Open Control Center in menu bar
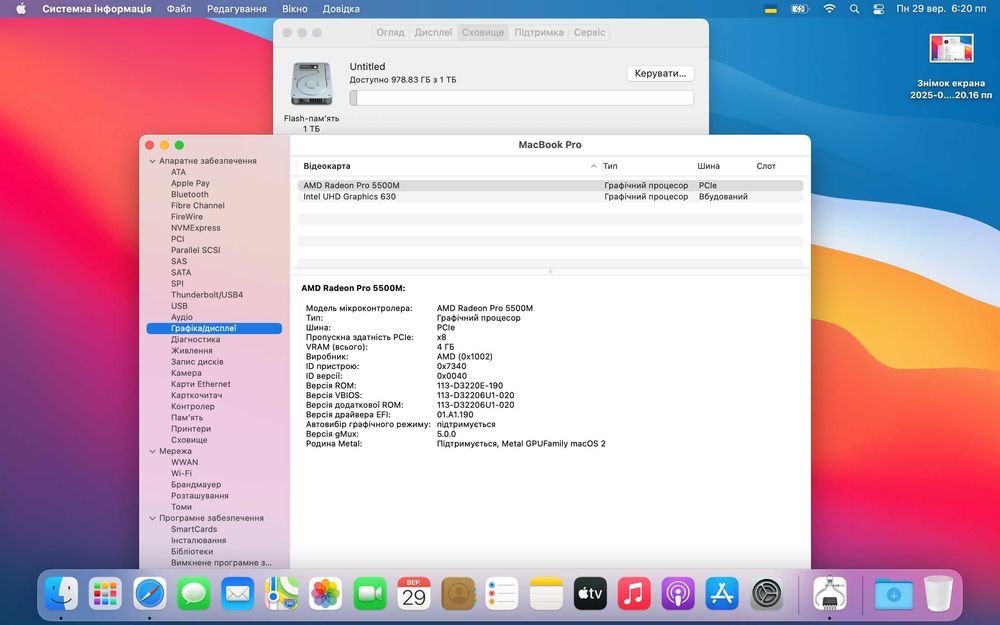Image resolution: width=1000 pixels, height=625 pixels. click(x=879, y=8)
